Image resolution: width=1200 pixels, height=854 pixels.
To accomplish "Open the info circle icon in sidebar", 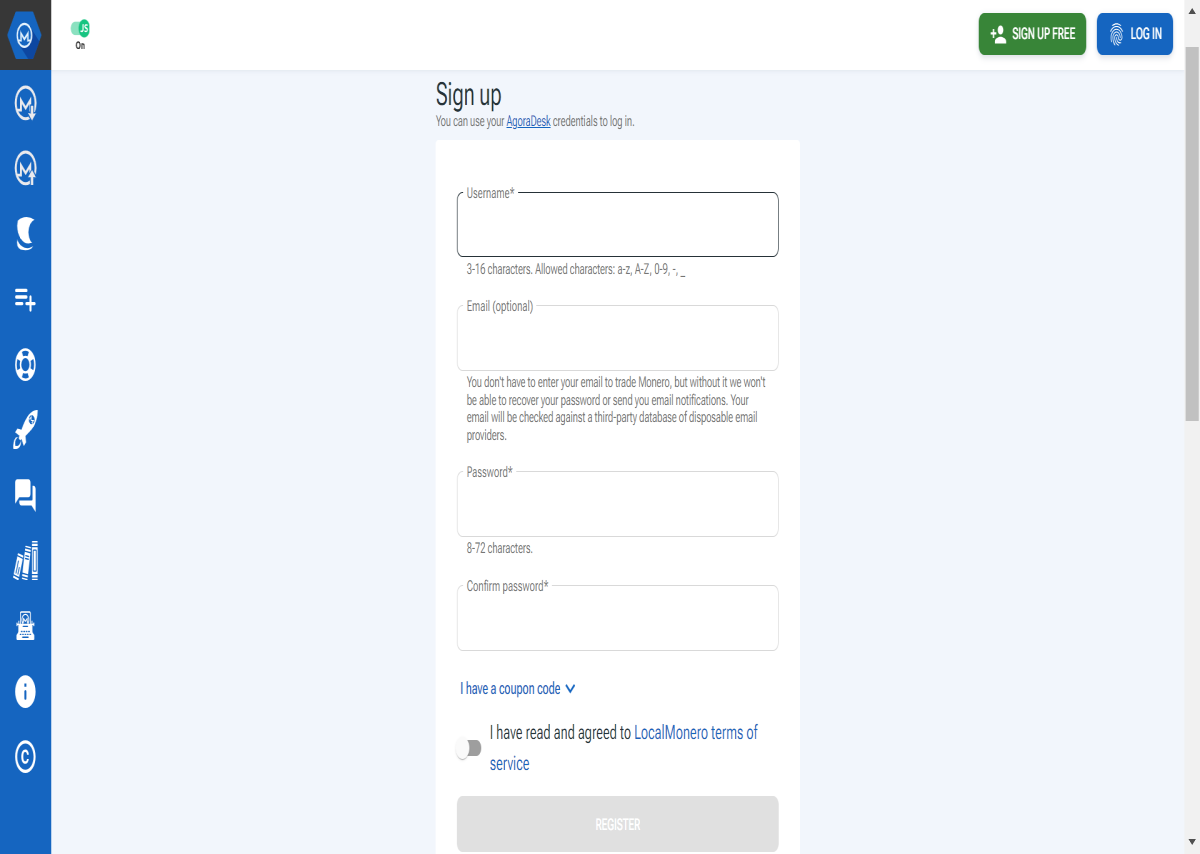I will point(26,691).
